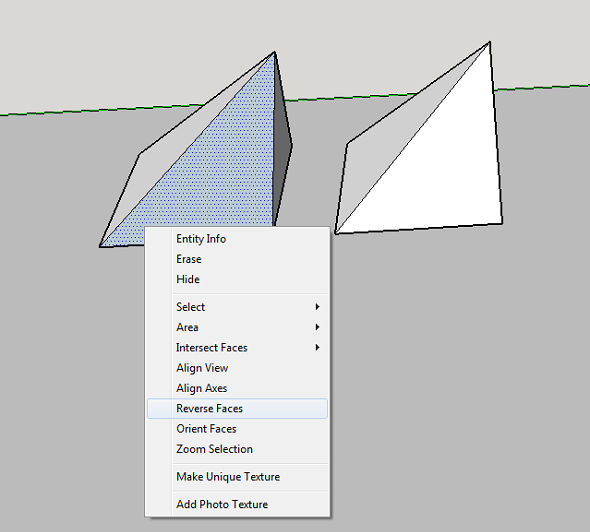Open the Area submenu
The image size is (590, 532).
[237, 327]
